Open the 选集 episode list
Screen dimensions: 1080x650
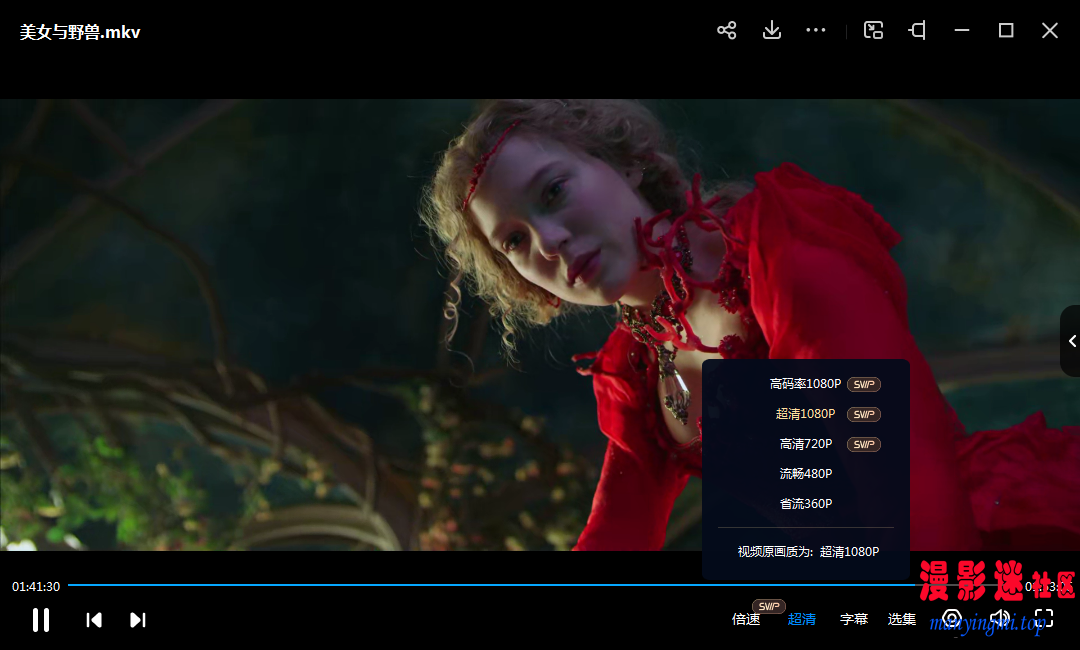coord(902,619)
